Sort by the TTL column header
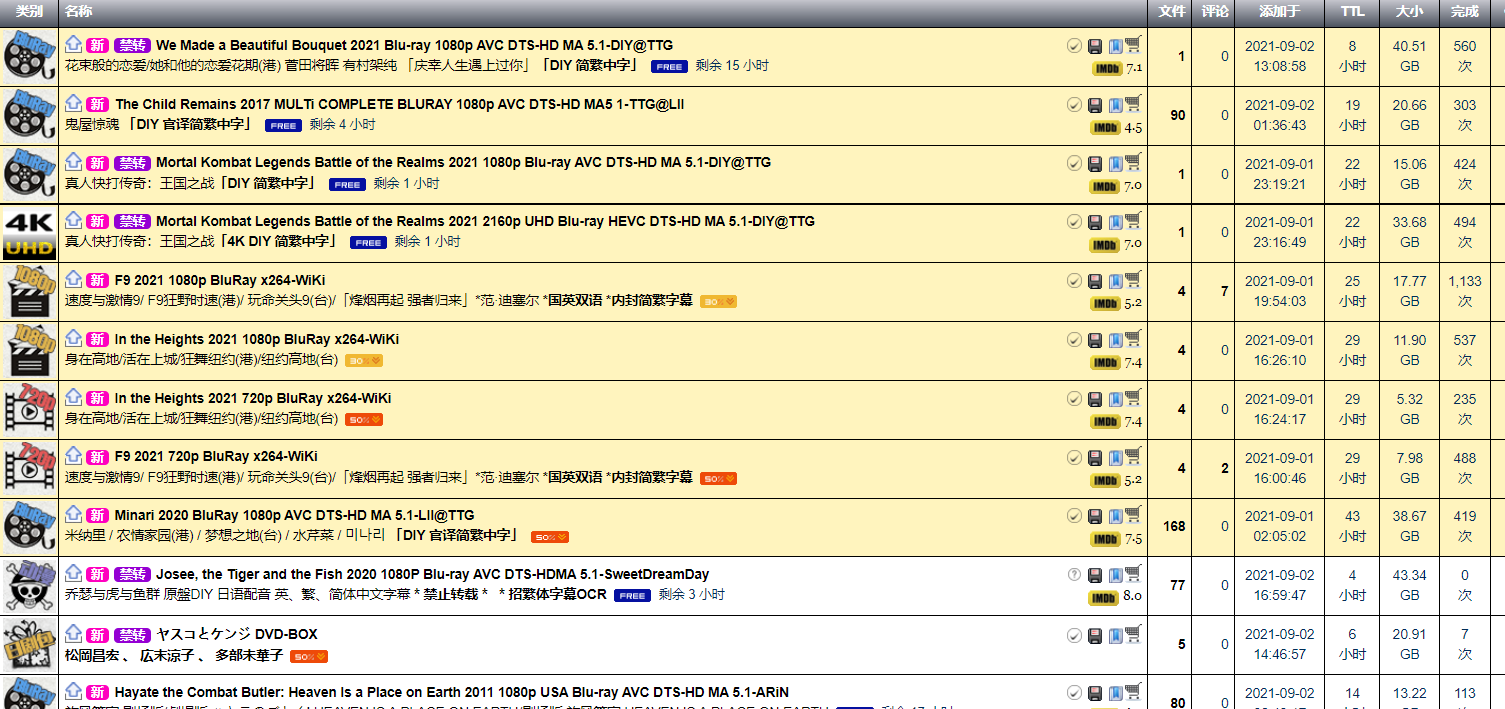 coord(1351,11)
